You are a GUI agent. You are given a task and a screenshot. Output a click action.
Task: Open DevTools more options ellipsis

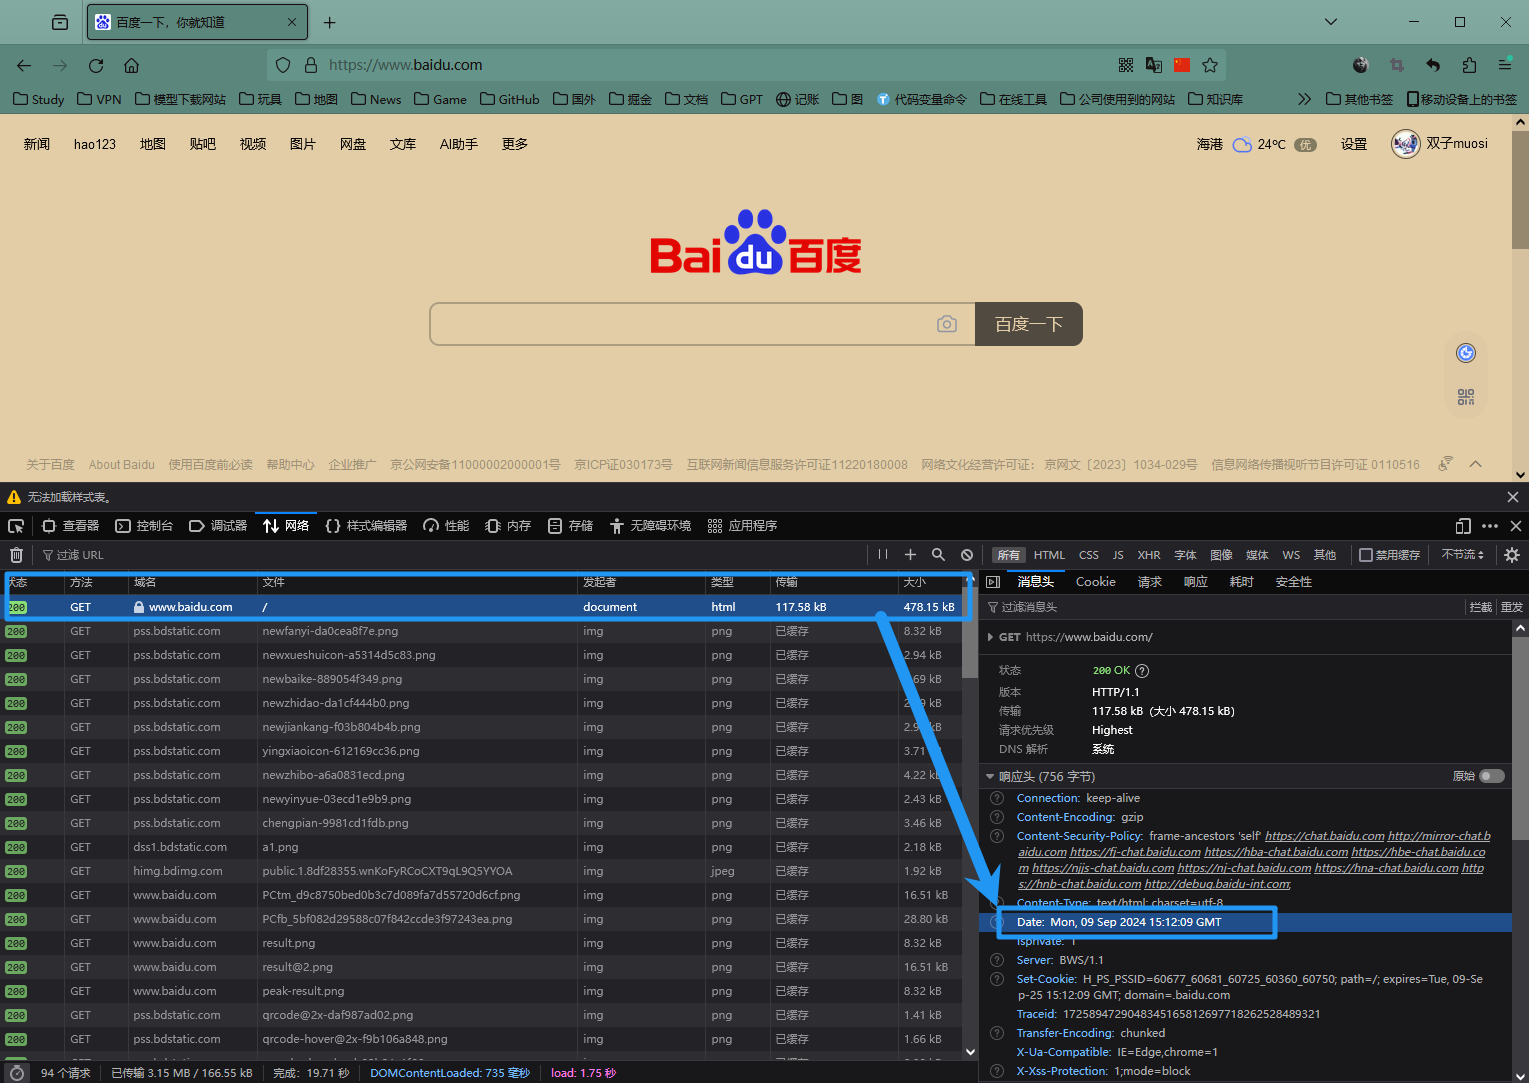pyautogui.click(x=1490, y=526)
